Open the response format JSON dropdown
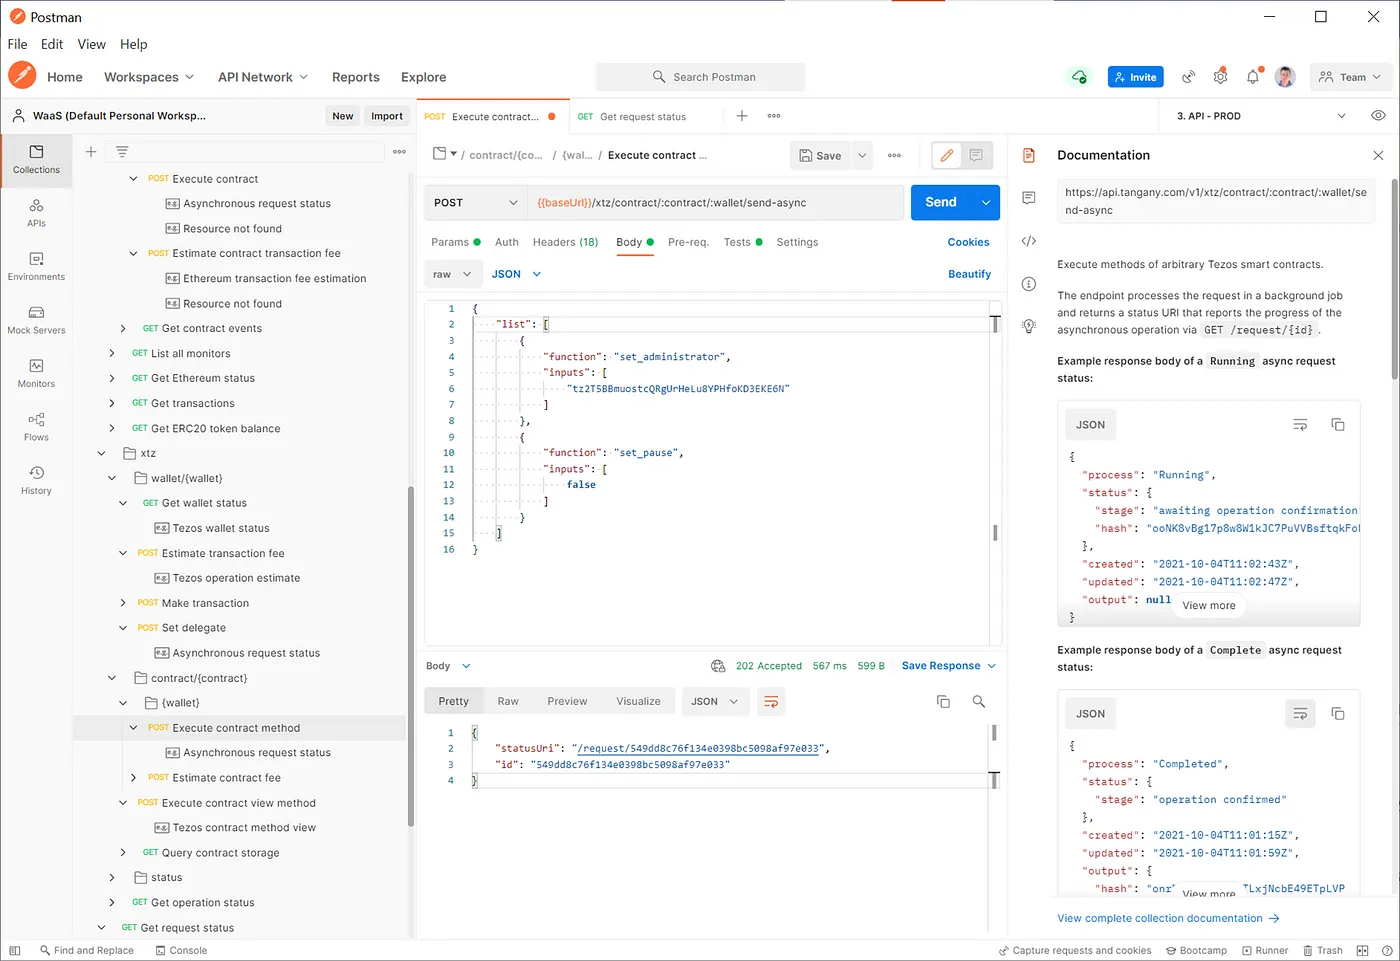This screenshot has width=1400, height=961. pyautogui.click(x=714, y=702)
